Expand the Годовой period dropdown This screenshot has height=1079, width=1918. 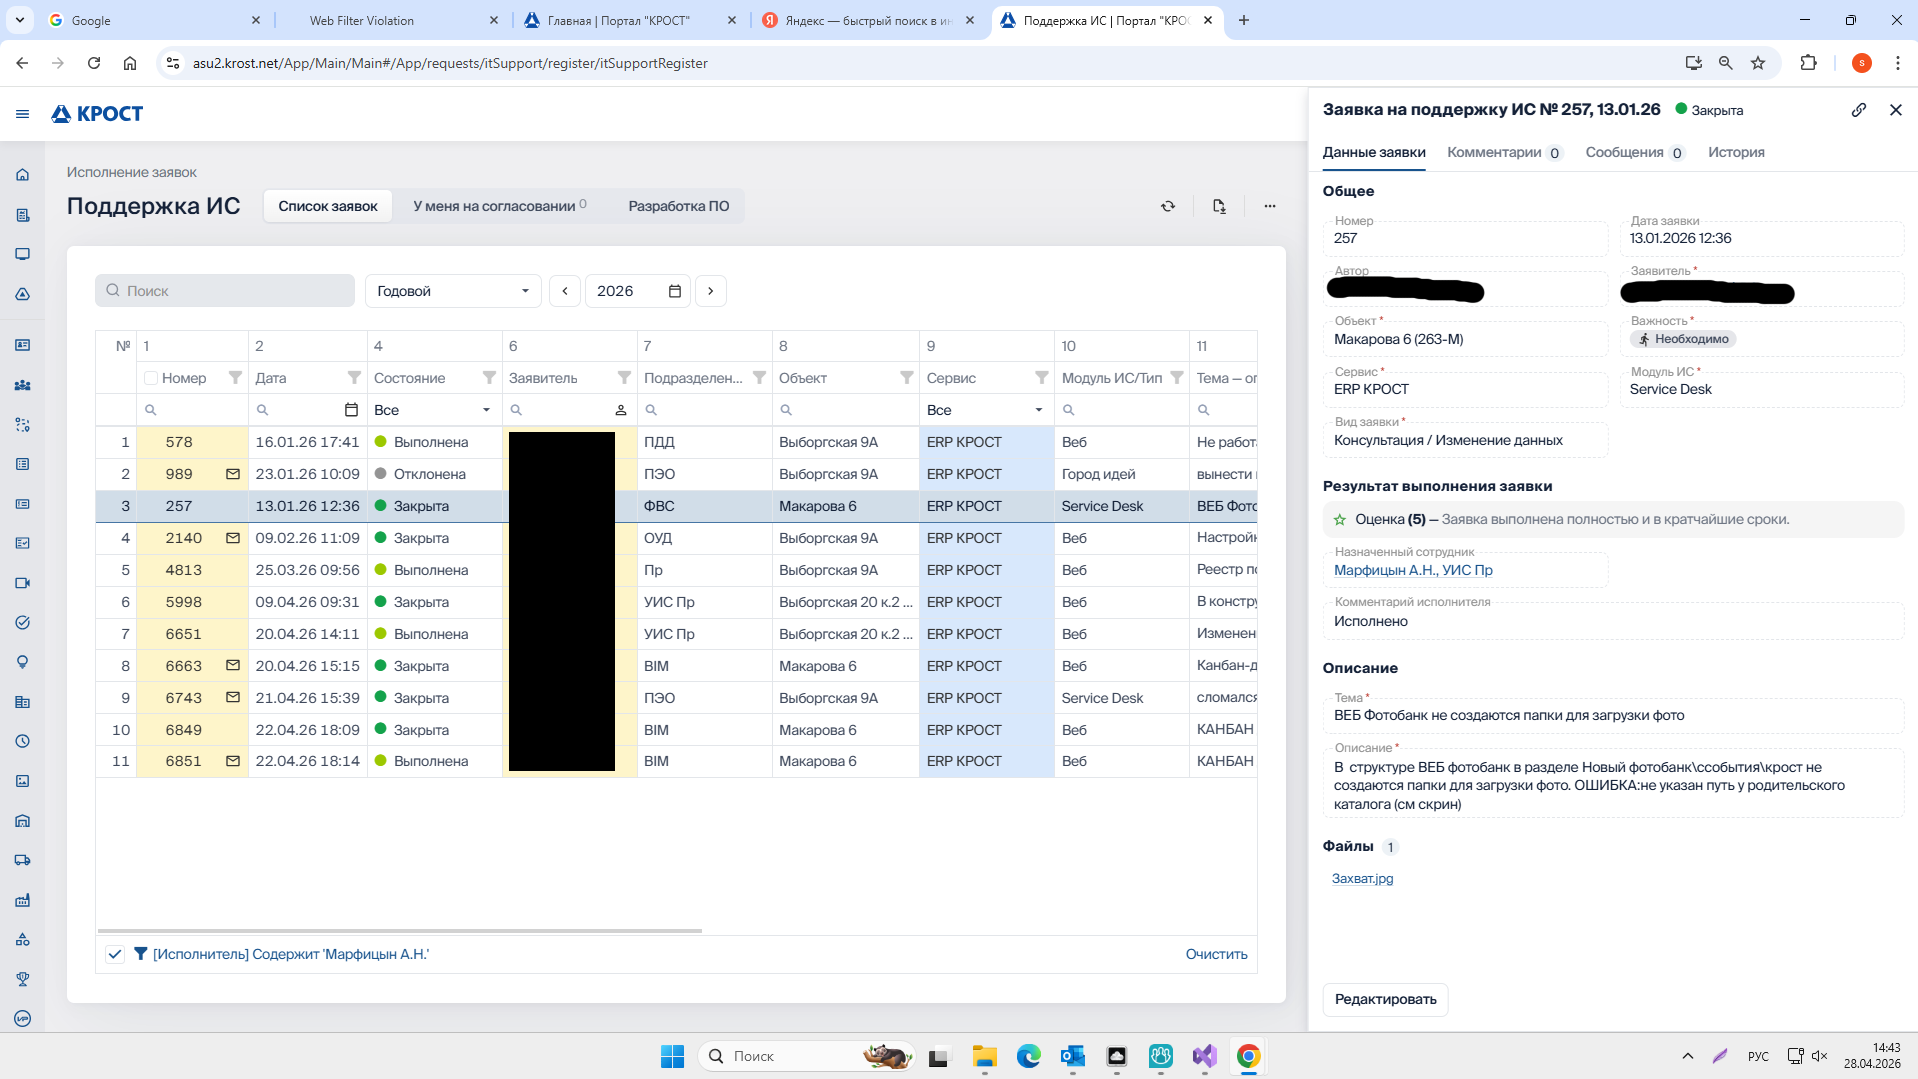453,291
